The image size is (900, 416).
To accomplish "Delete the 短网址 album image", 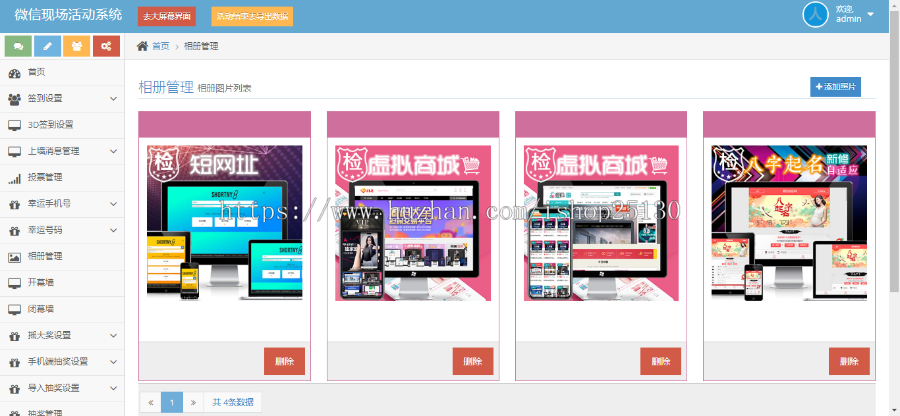I will (x=284, y=361).
